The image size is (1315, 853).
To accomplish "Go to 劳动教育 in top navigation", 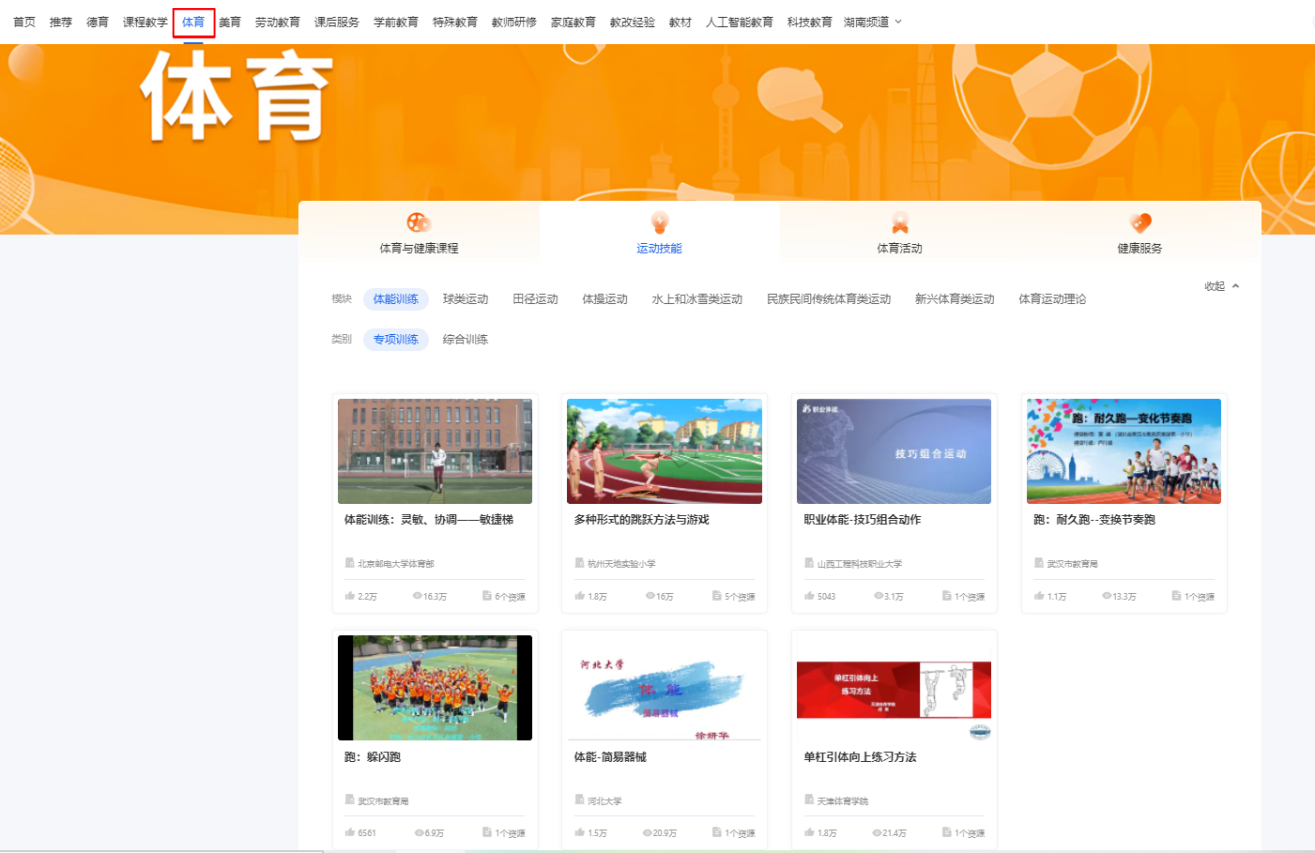I will [277, 22].
